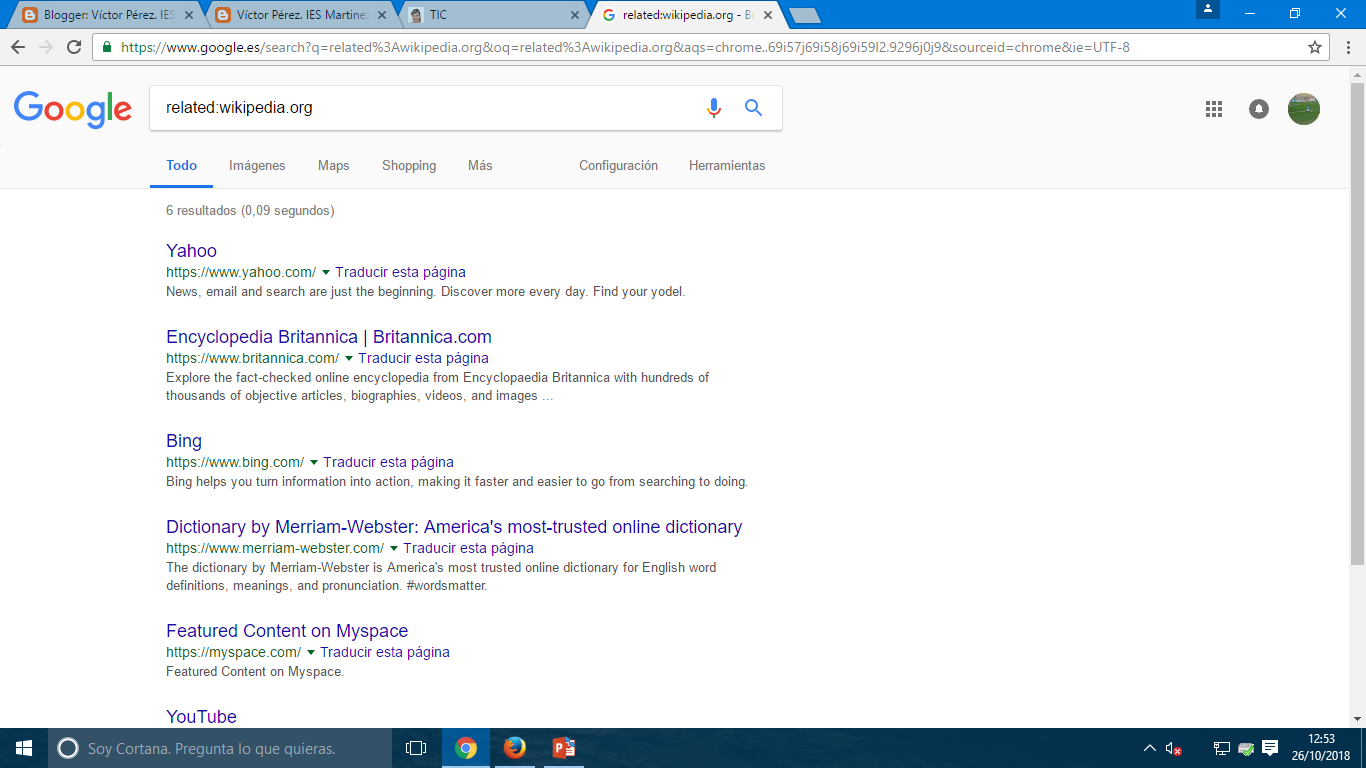Open the YouTube result link
This screenshot has width=1366, height=768.
click(201, 717)
